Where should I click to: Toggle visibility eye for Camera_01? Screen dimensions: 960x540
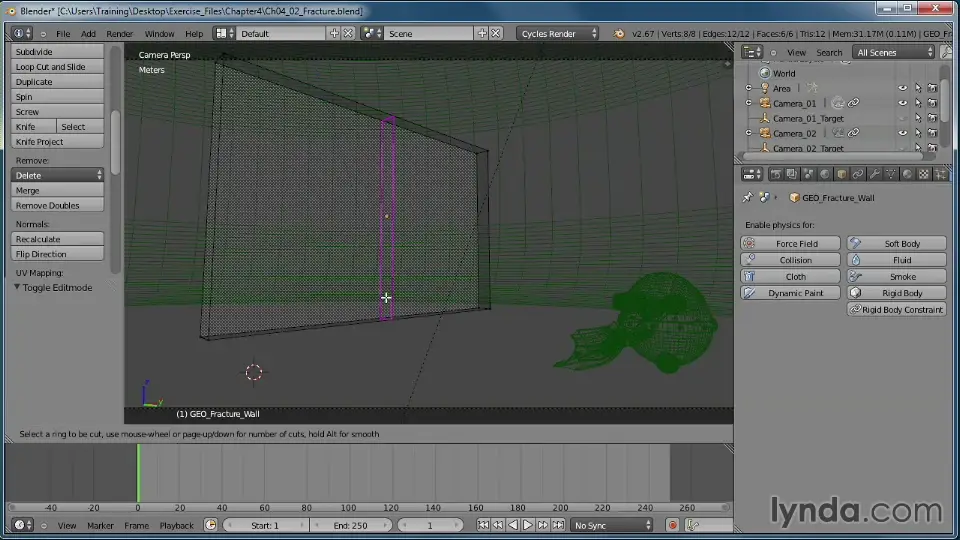pos(902,103)
